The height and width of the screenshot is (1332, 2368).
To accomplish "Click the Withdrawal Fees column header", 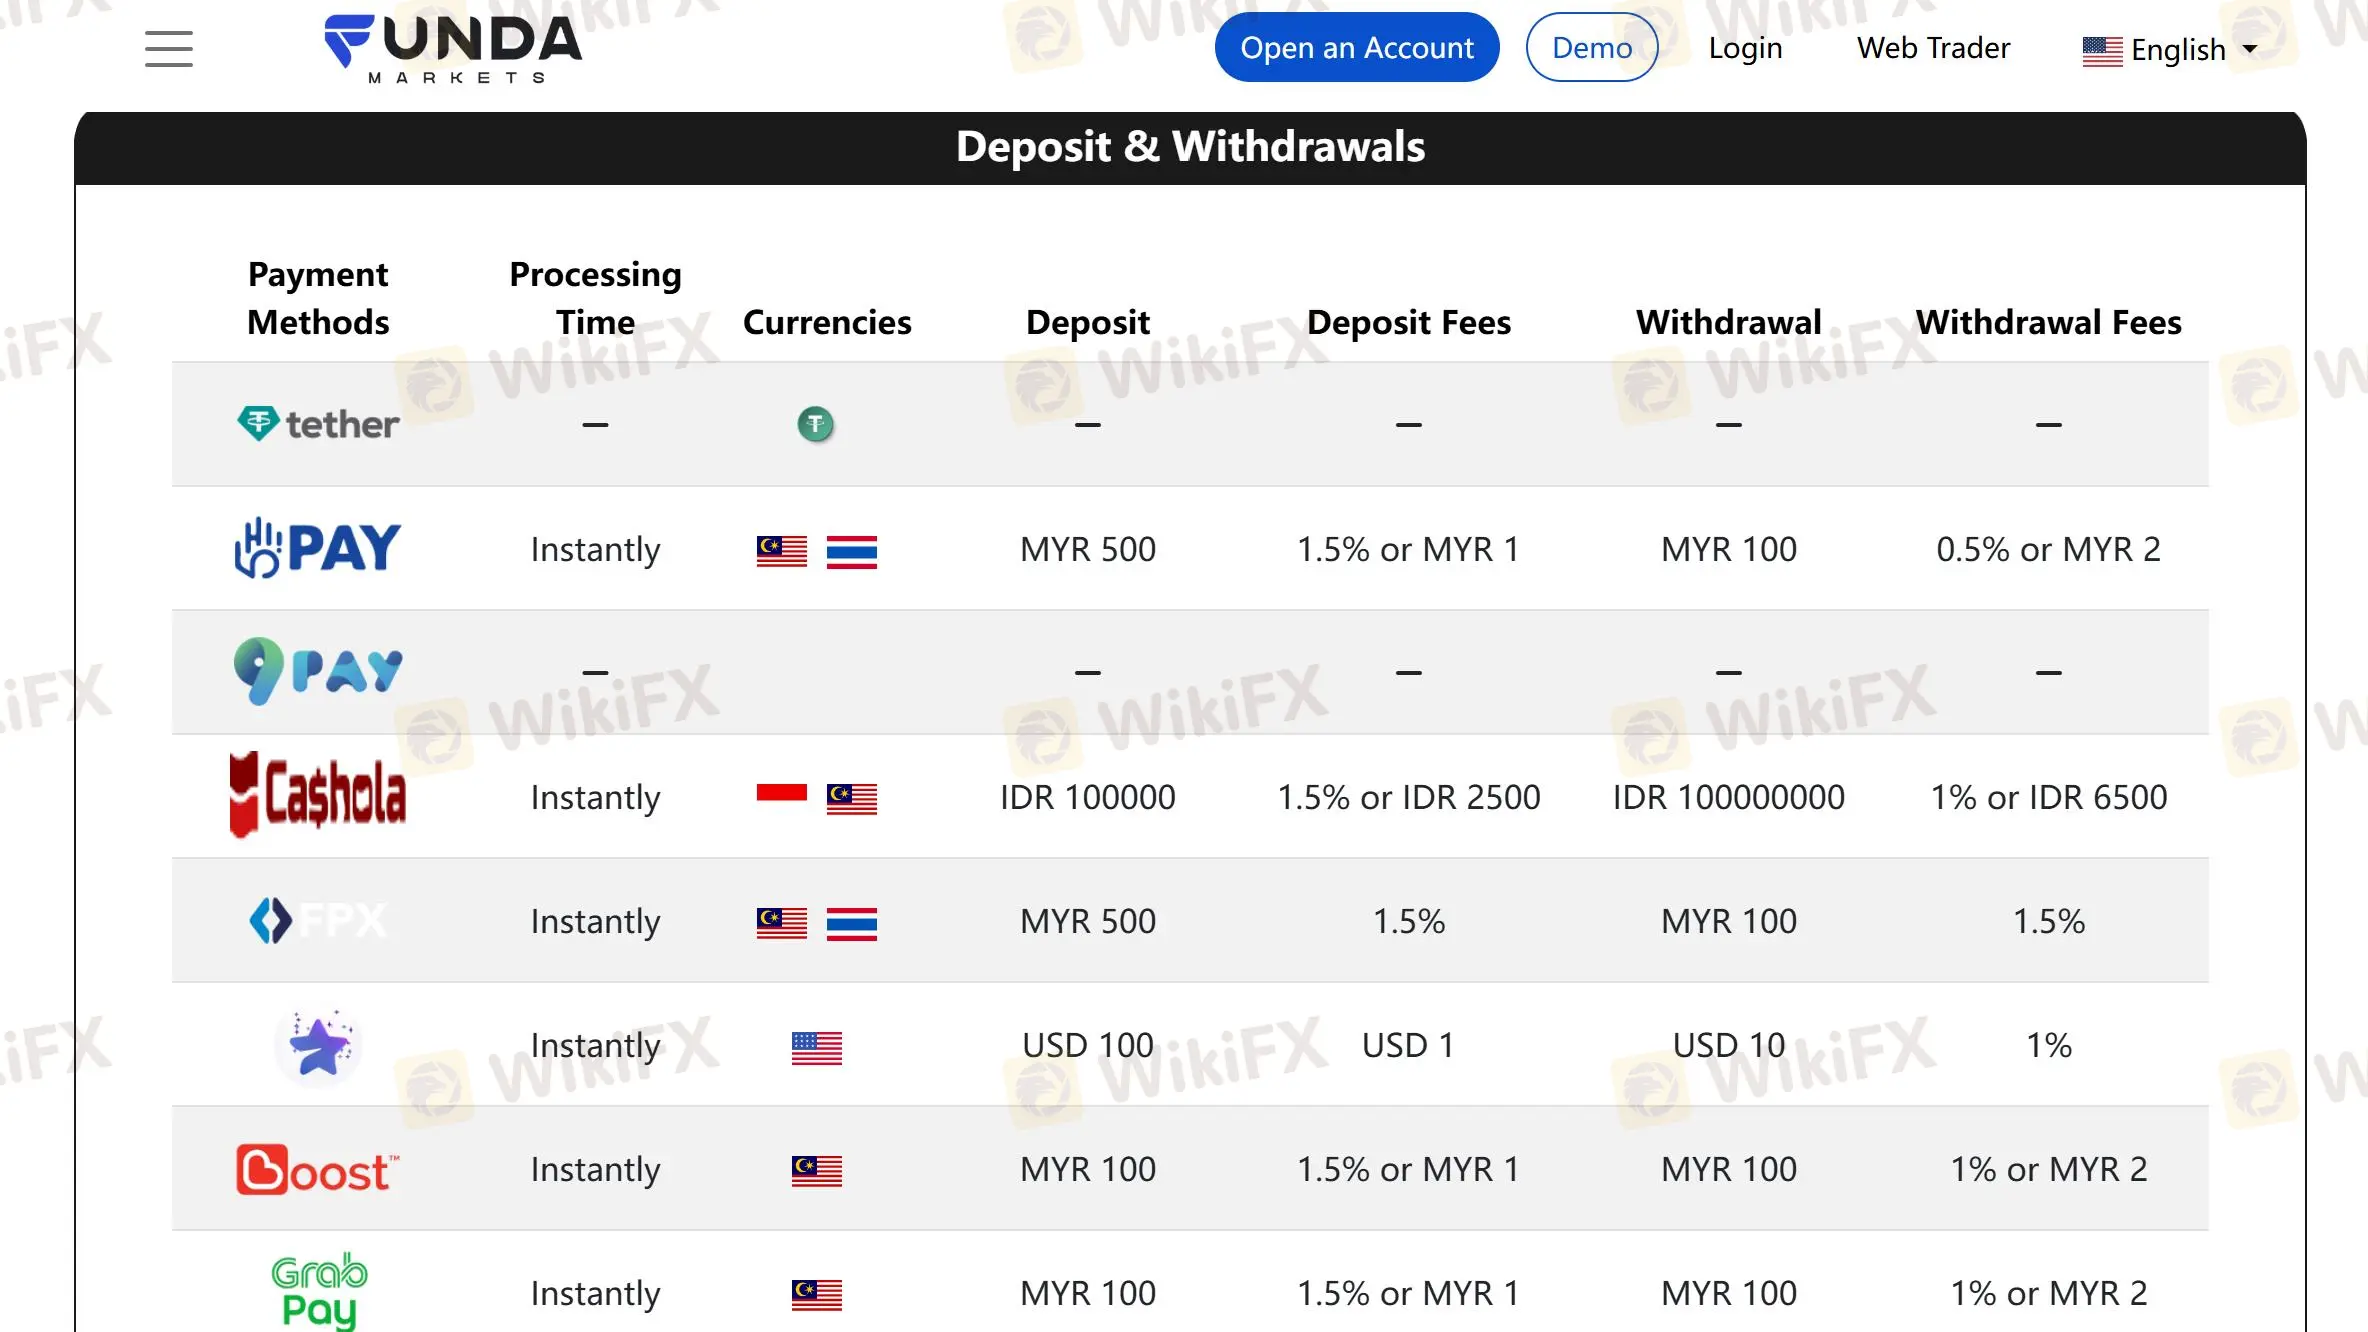I will pos(2048,322).
